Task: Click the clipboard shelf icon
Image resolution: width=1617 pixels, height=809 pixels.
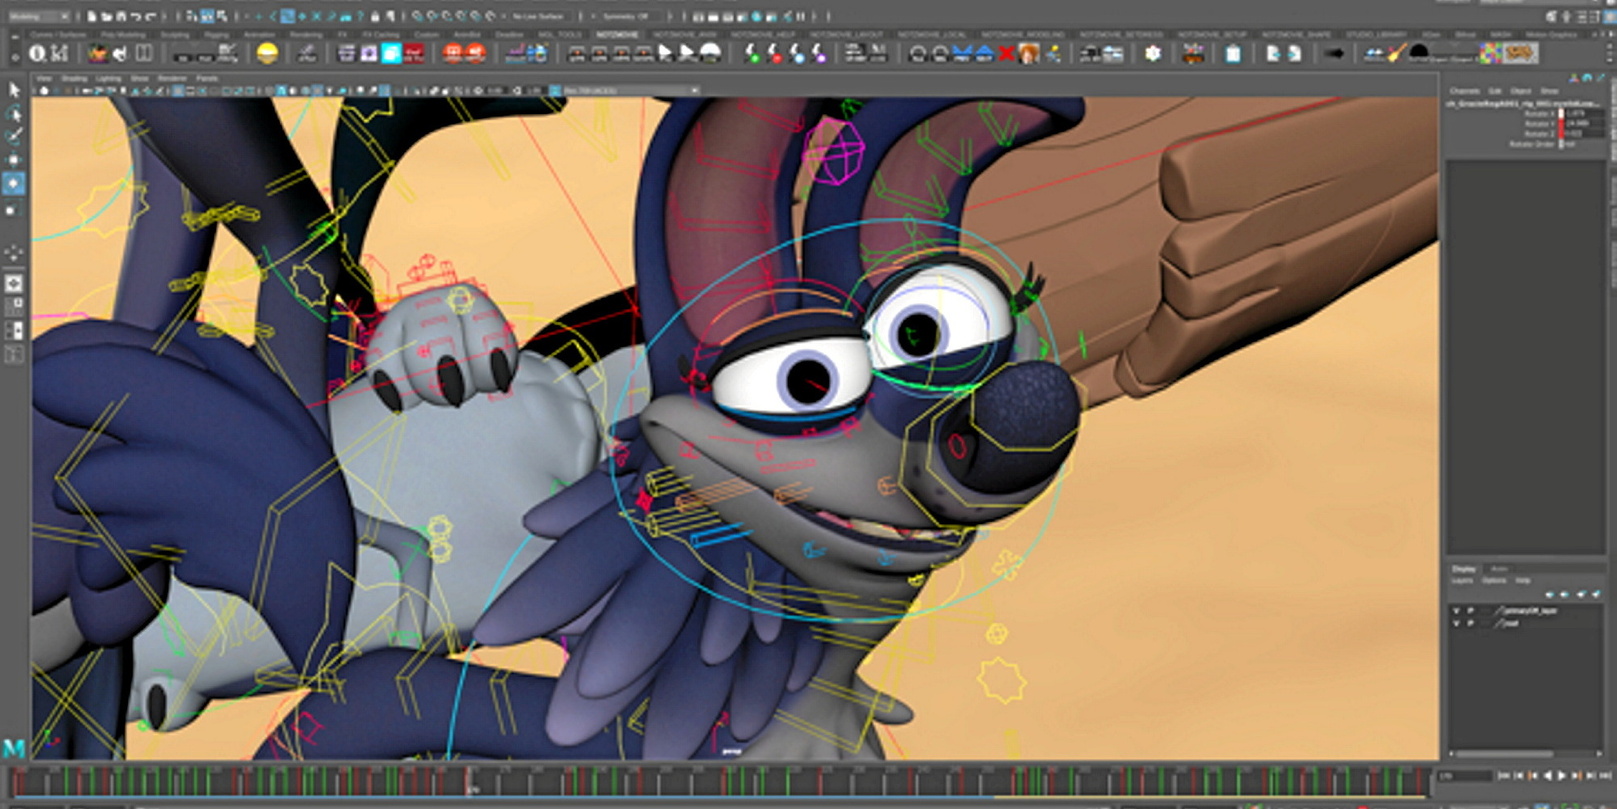Action: (1233, 53)
